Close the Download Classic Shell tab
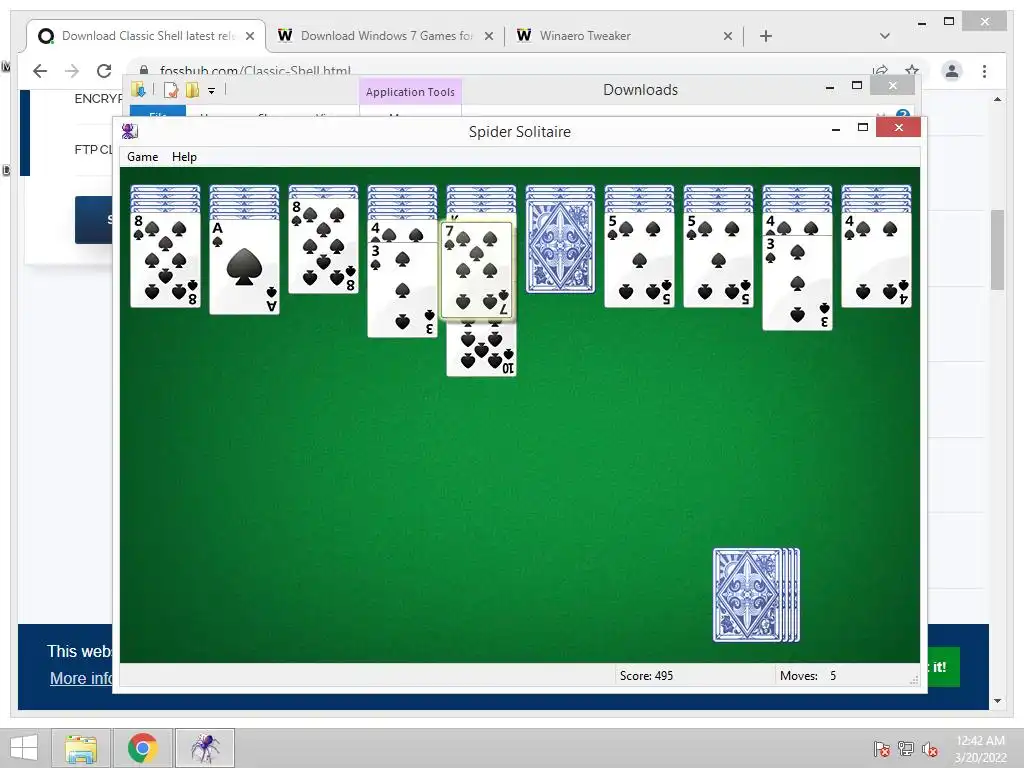Screen dimensions: 1024x768 tap(249, 36)
